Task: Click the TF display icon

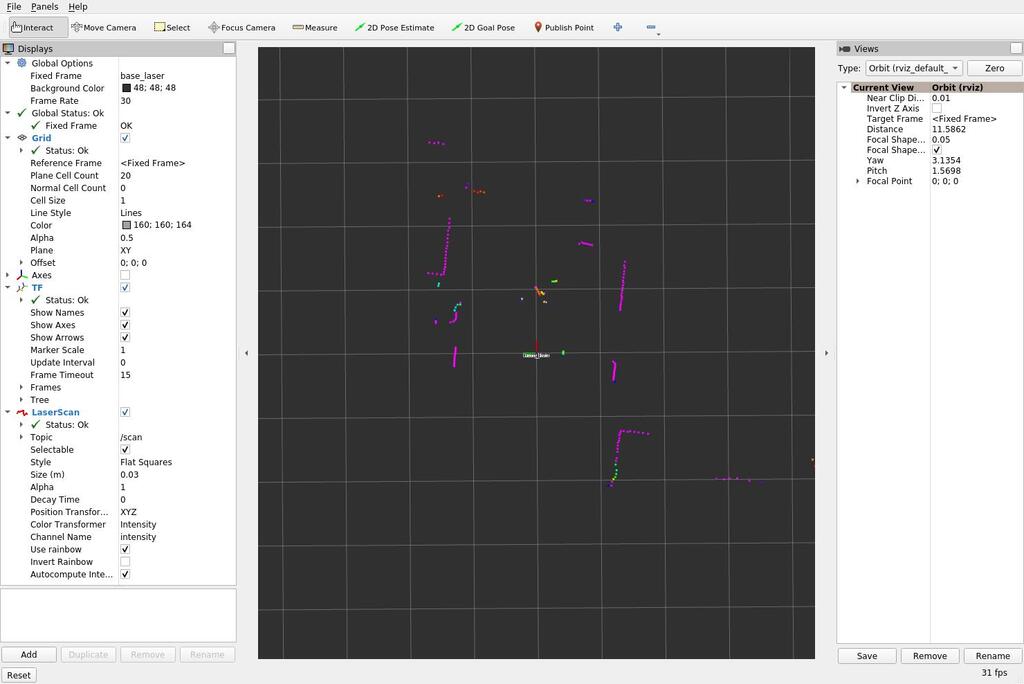Action: pyautogui.click(x=22, y=287)
